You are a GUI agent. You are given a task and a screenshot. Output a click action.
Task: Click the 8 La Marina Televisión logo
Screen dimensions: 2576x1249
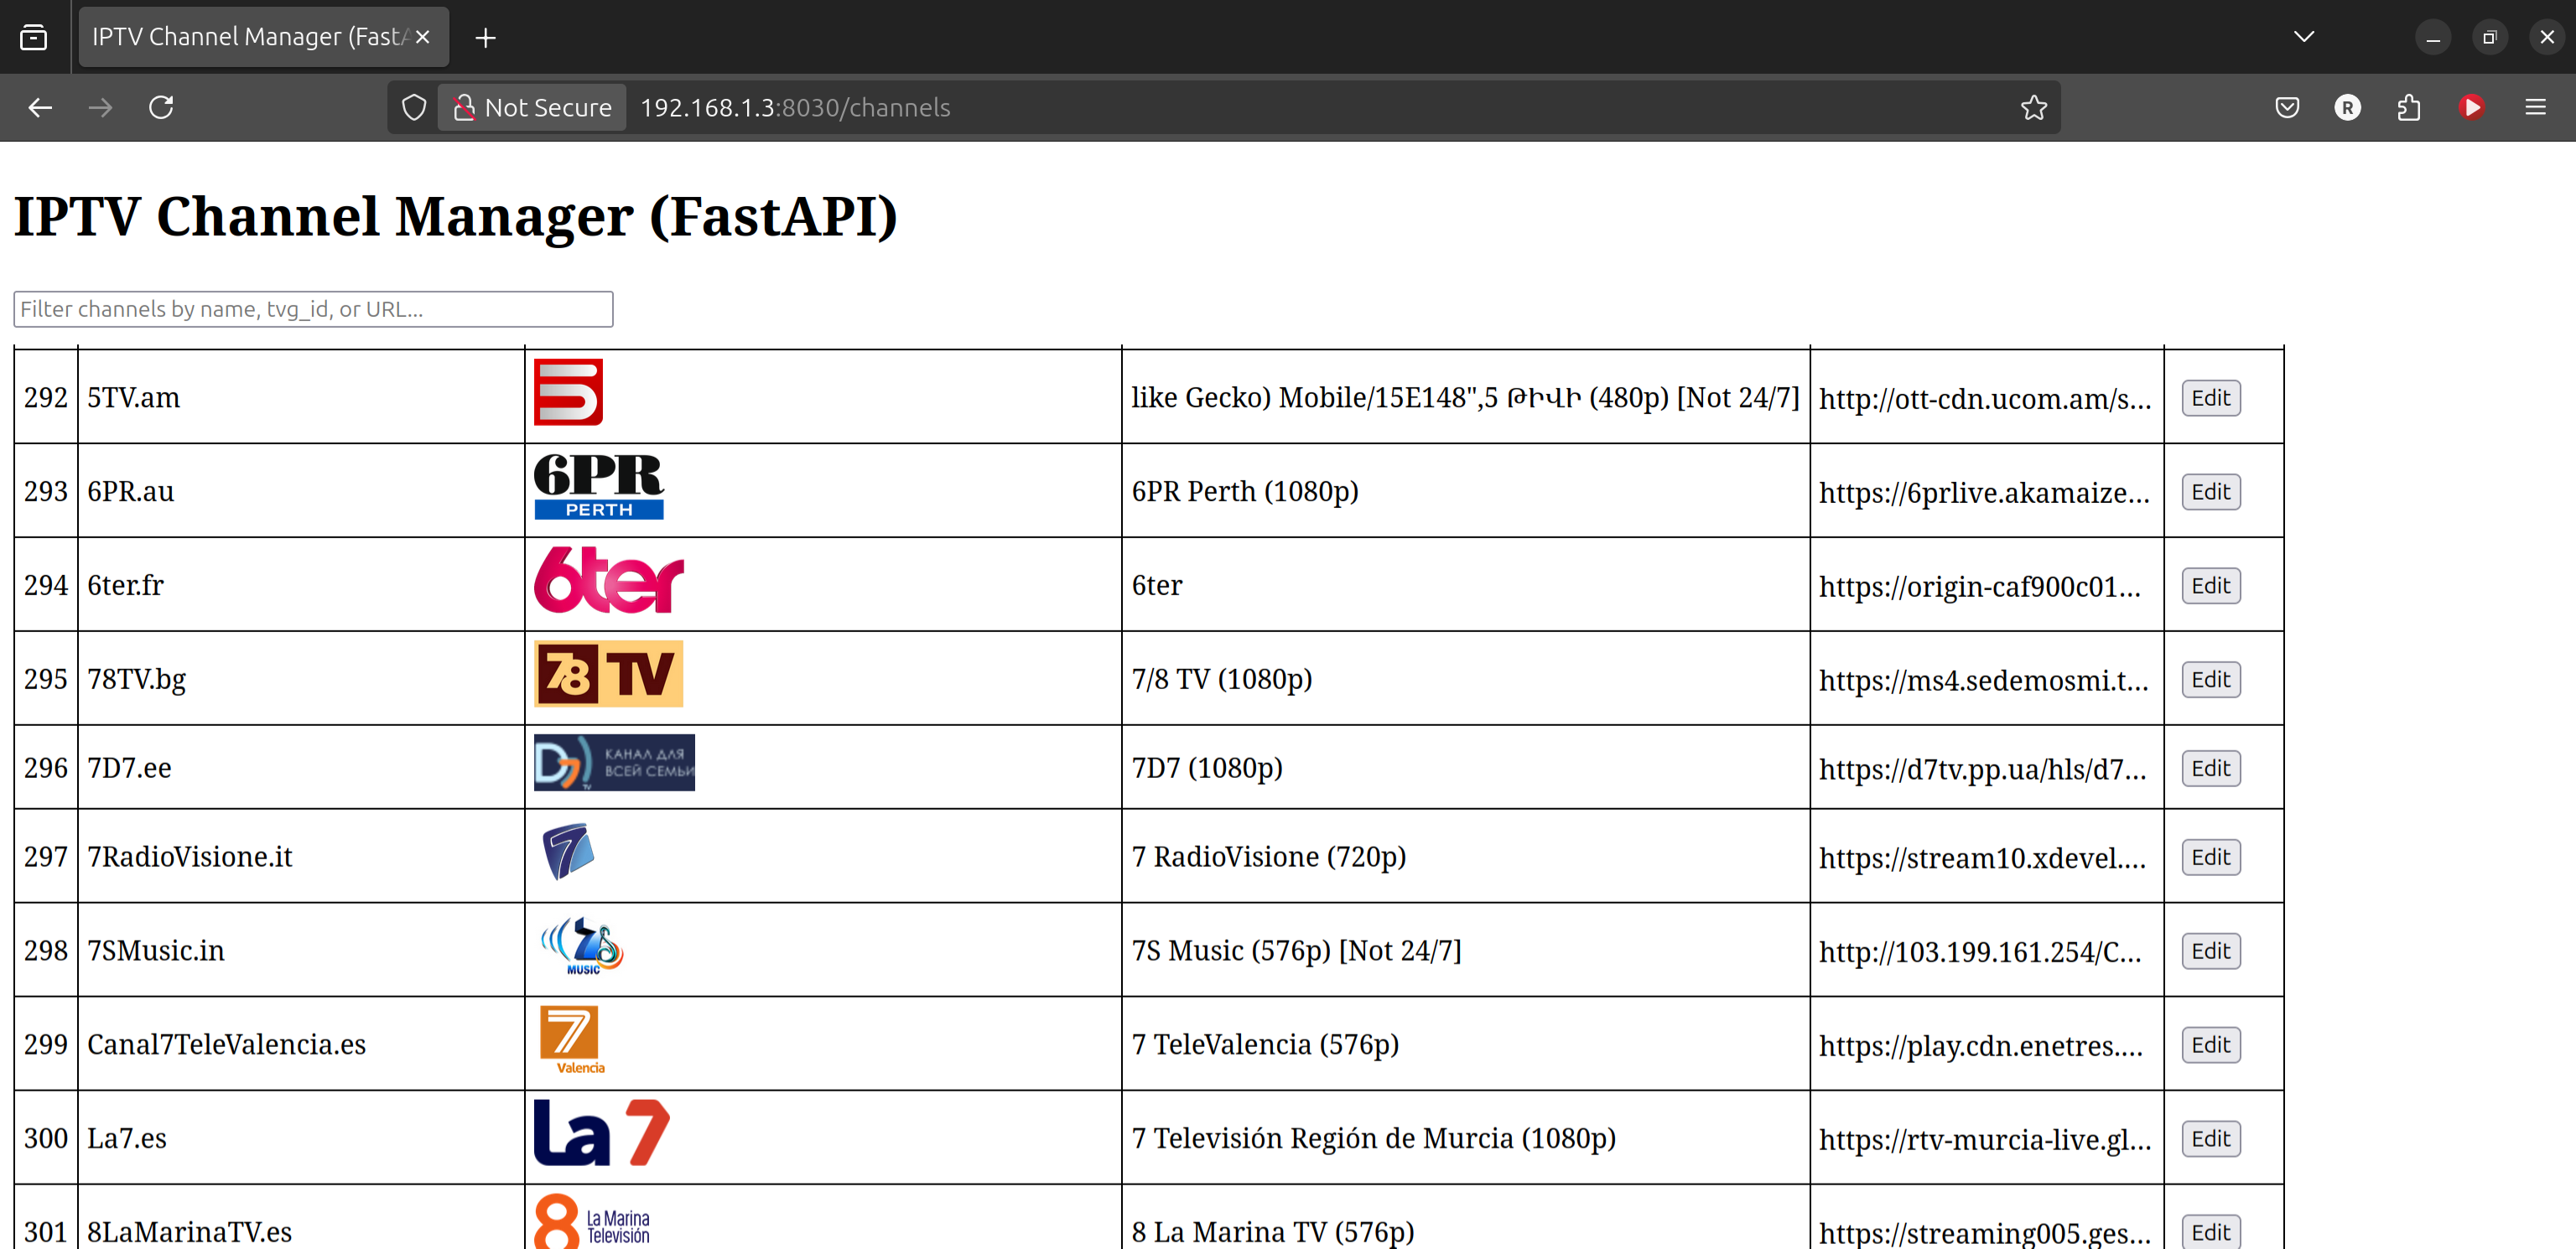[592, 1221]
